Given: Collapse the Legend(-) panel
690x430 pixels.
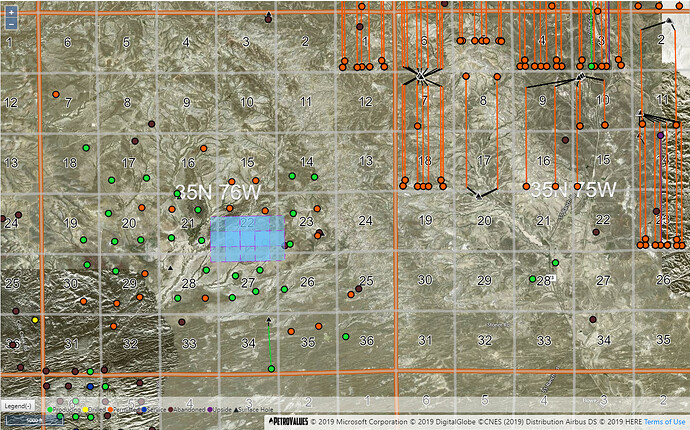Looking at the screenshot, I should [x=18, y=406].
